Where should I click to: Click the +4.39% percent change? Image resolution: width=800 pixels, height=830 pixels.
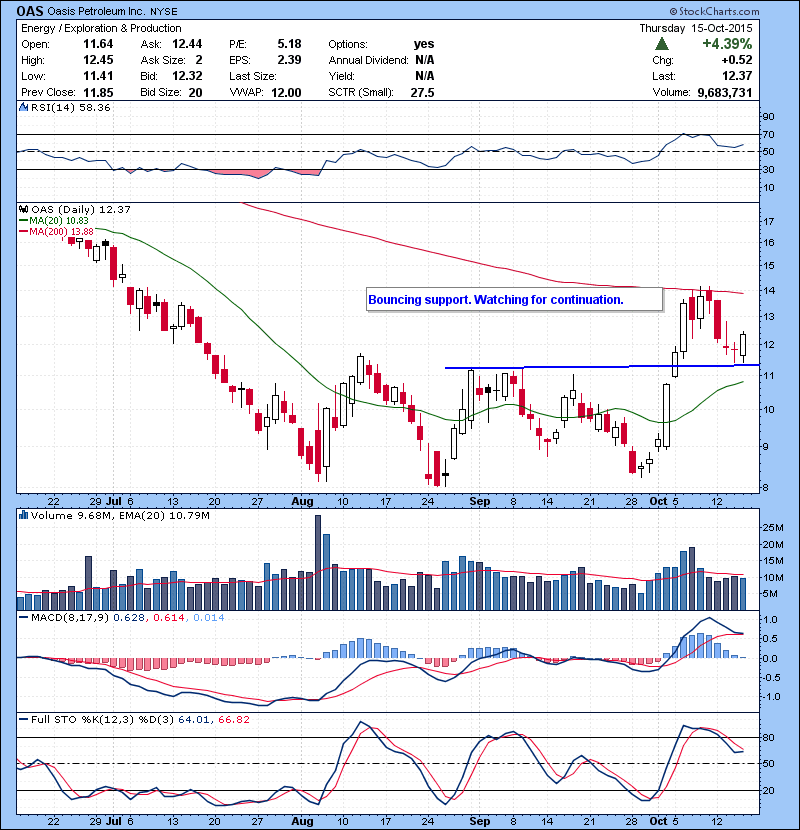(x=727, y=43)
